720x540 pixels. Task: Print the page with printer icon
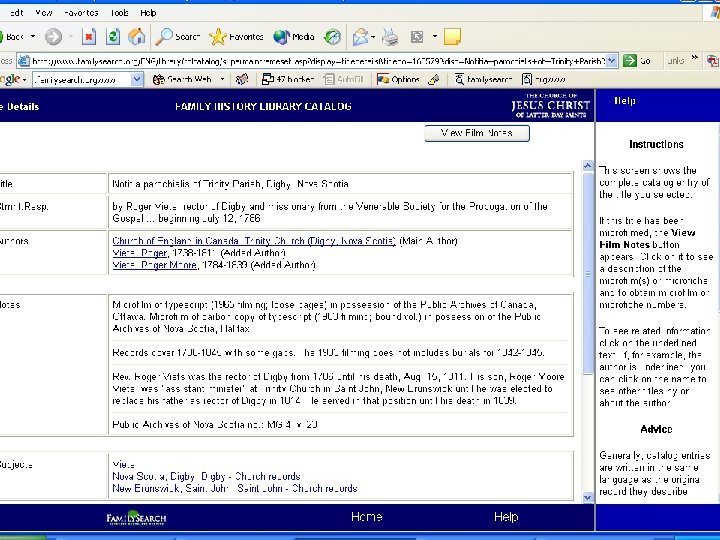(390, 37)
